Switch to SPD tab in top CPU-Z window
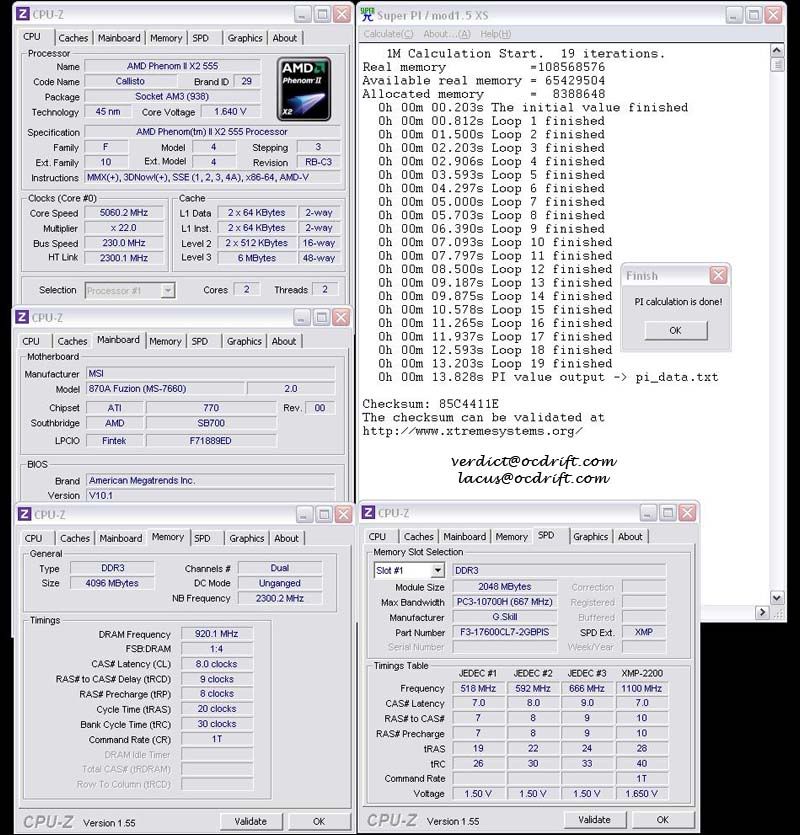 click(x=200, y=38)
